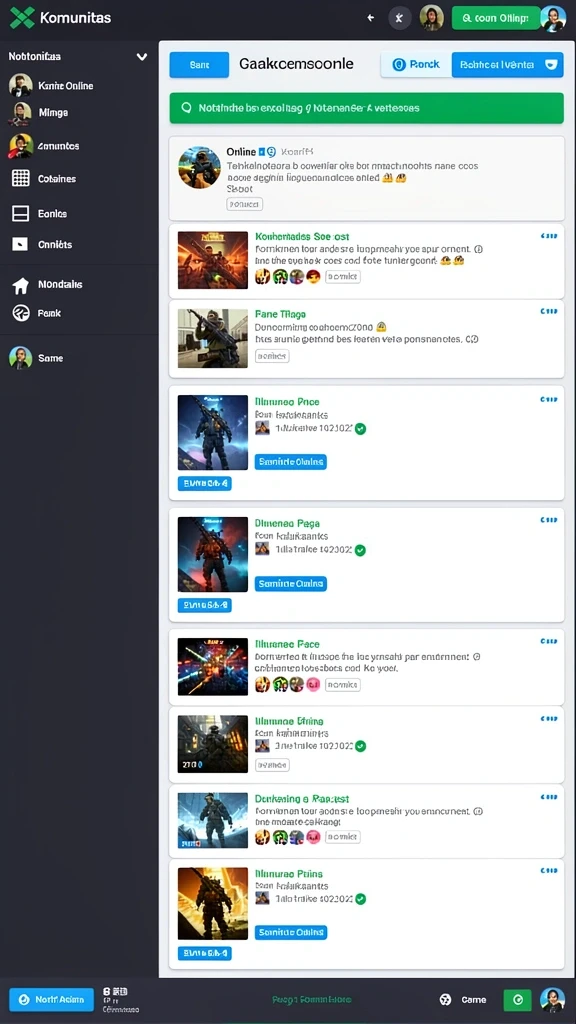Open the dropdown arrow on the blue header button
The width and height of the screenshot is (576, 1024).
pos(551,65)
